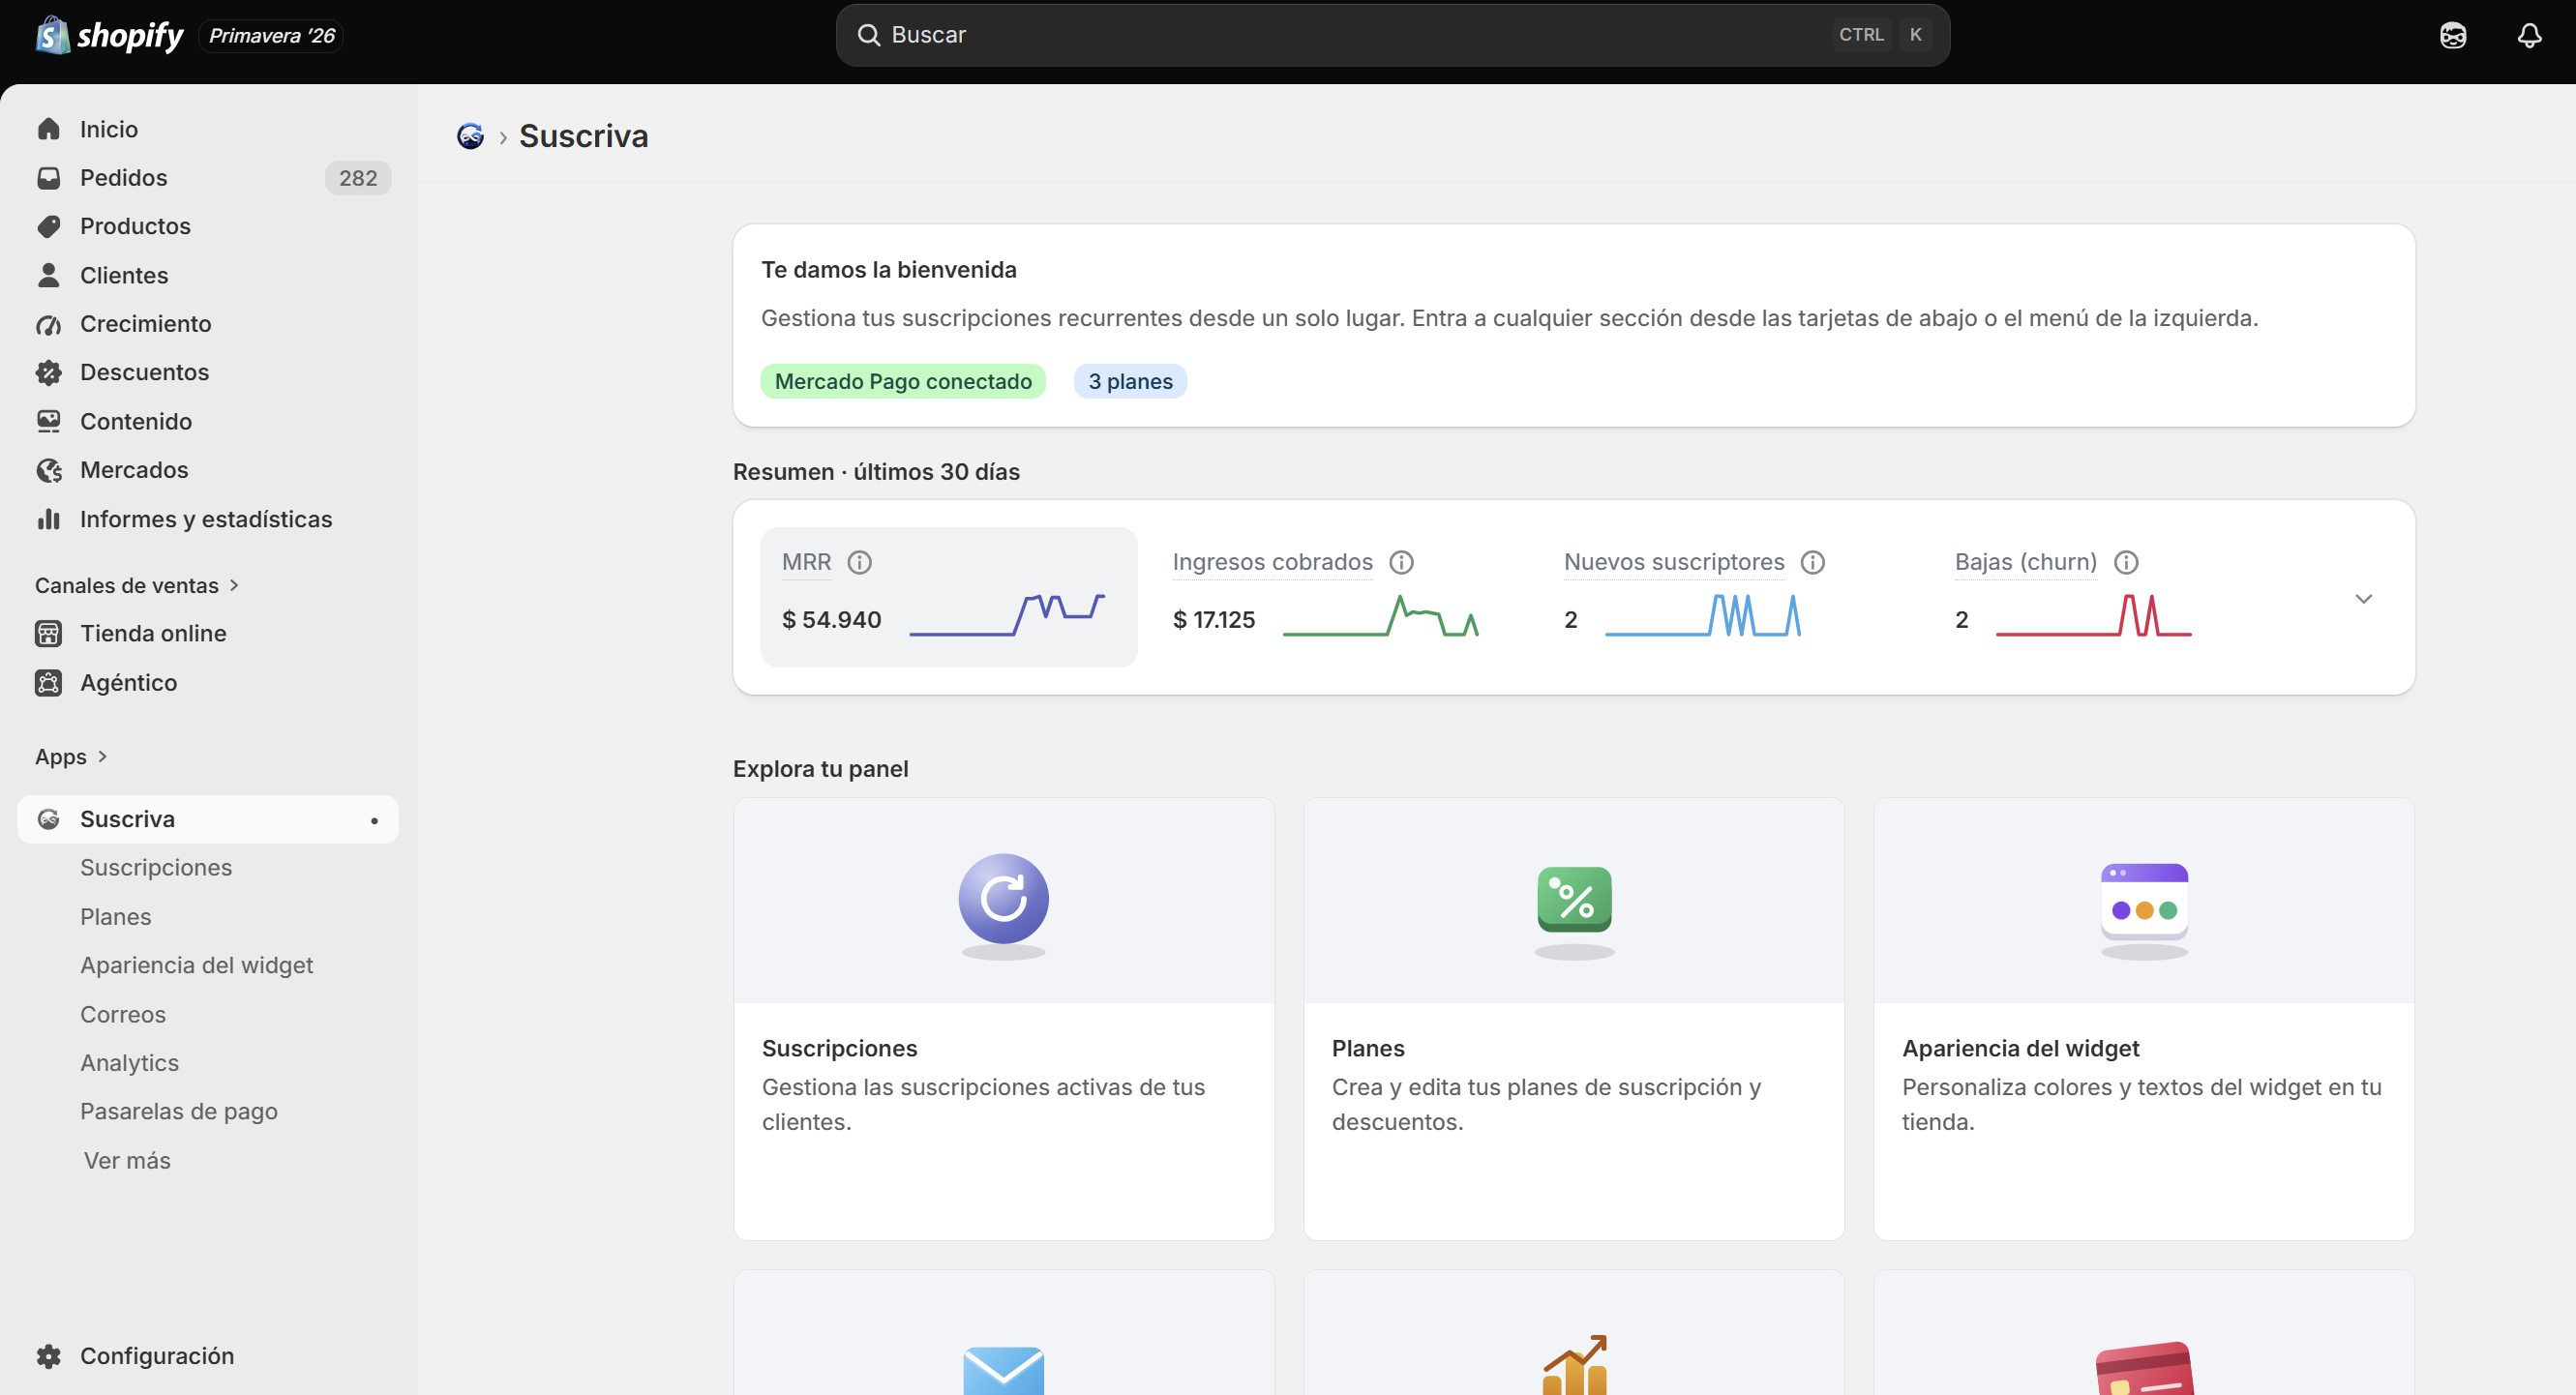Click the red credit card icon
This screenshot has height=1395, width=2576.
tap(2144, 1369)
